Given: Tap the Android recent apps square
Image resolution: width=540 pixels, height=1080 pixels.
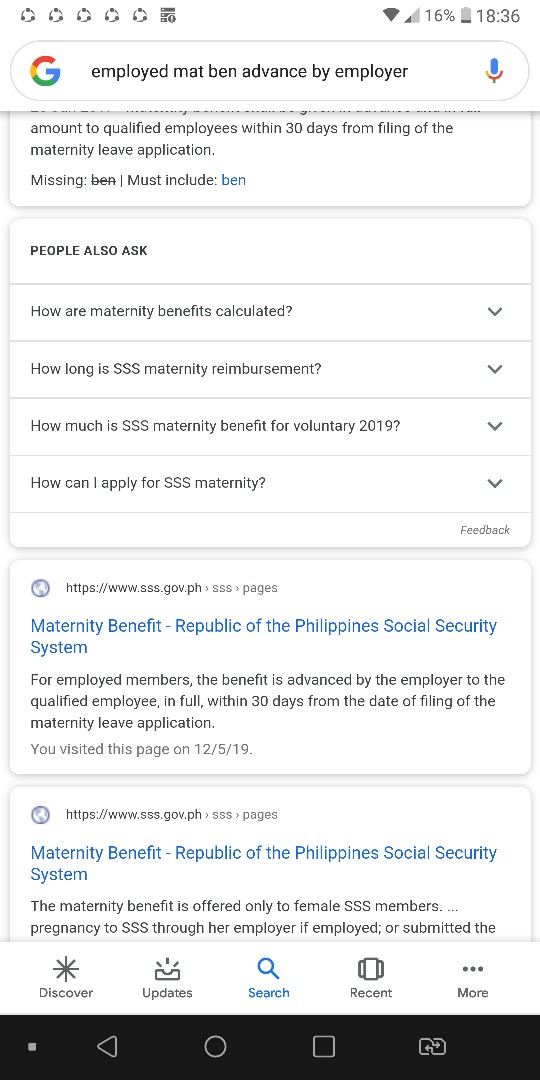Looking at the screenshot, I should tap(324, 1047).
